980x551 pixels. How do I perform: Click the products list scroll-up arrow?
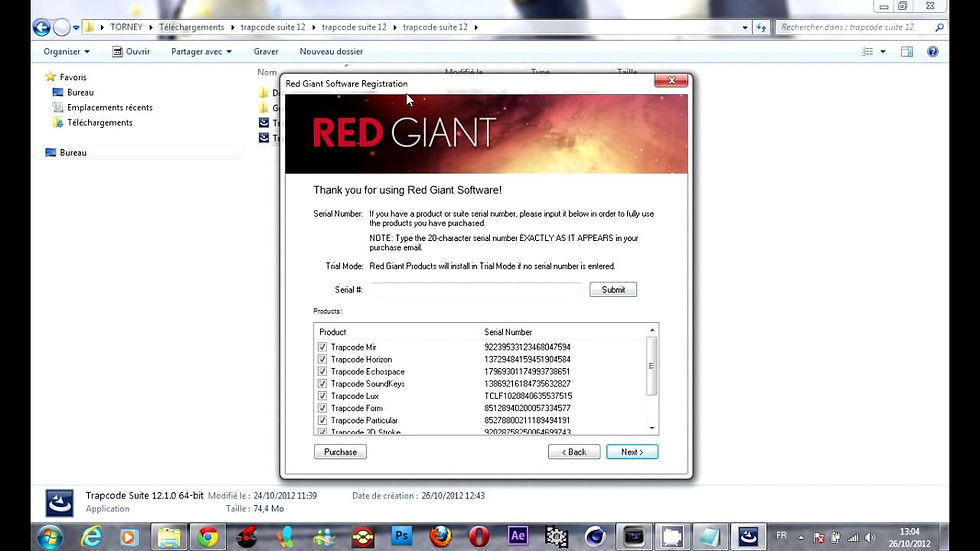(652, 330)
